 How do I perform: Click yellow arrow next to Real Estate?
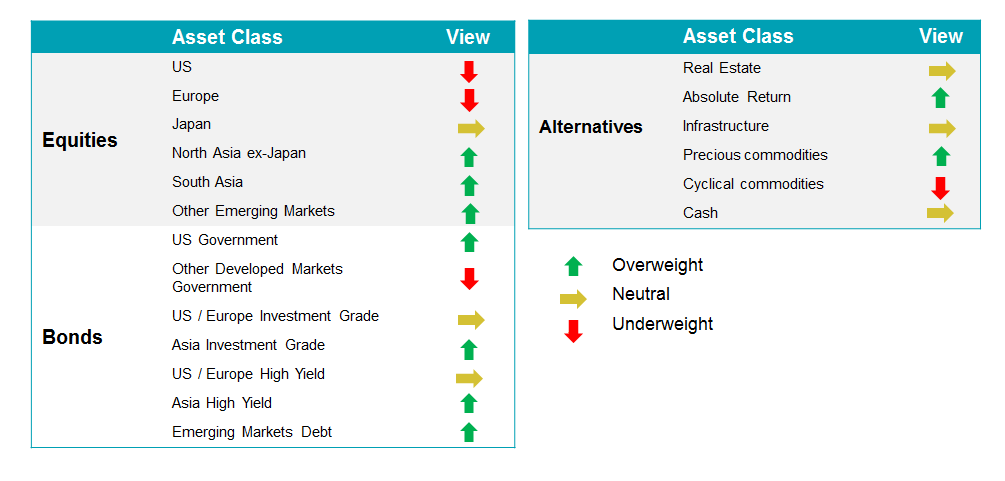pos(942,71)
